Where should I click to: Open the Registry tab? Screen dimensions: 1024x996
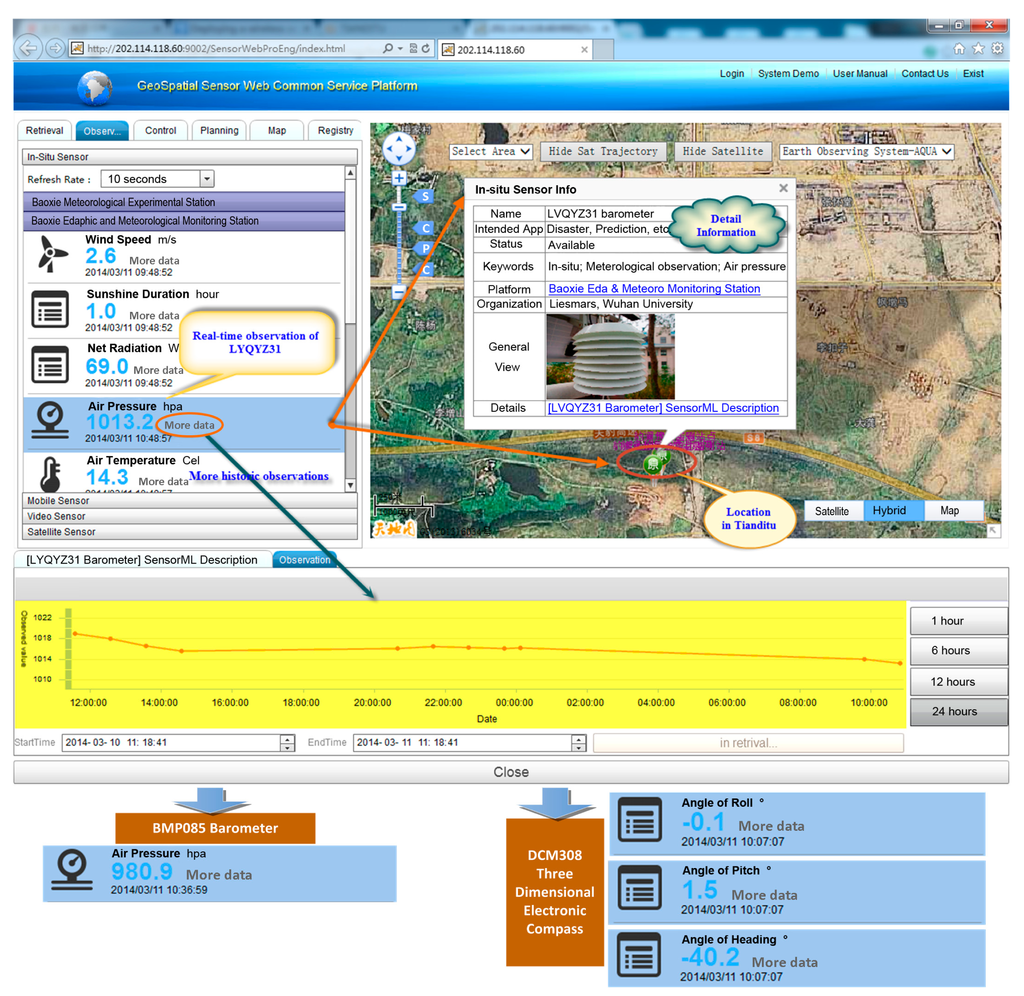coord(335,131)
